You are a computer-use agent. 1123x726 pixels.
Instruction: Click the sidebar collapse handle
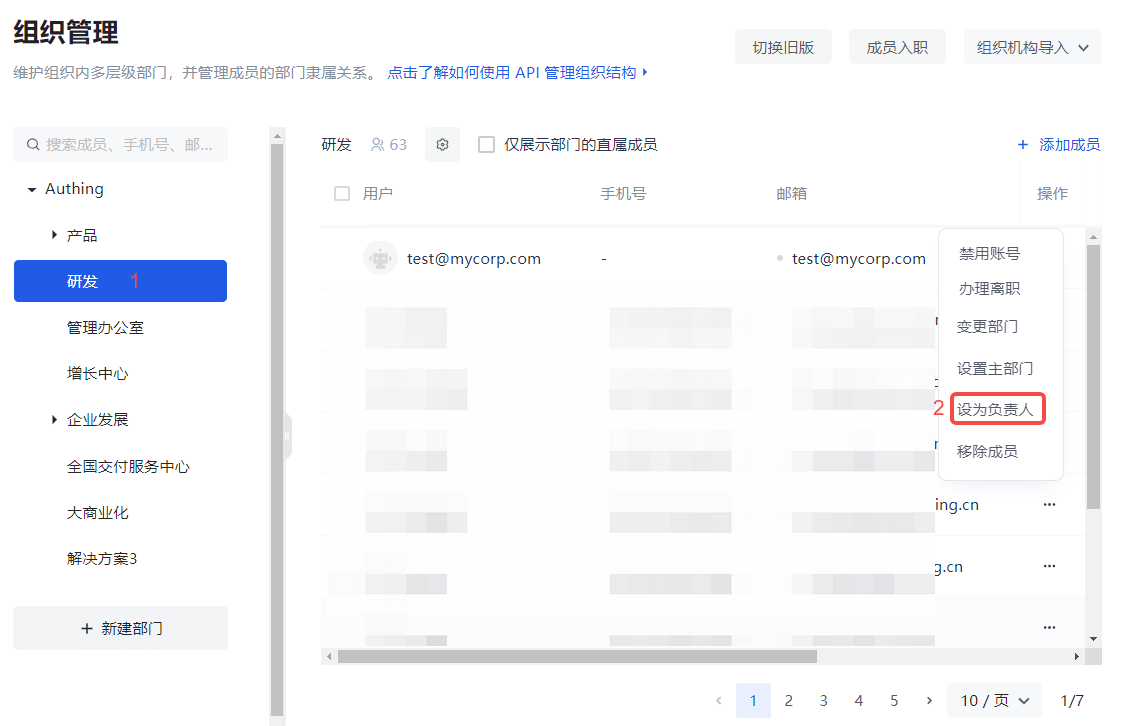(287, 436)
